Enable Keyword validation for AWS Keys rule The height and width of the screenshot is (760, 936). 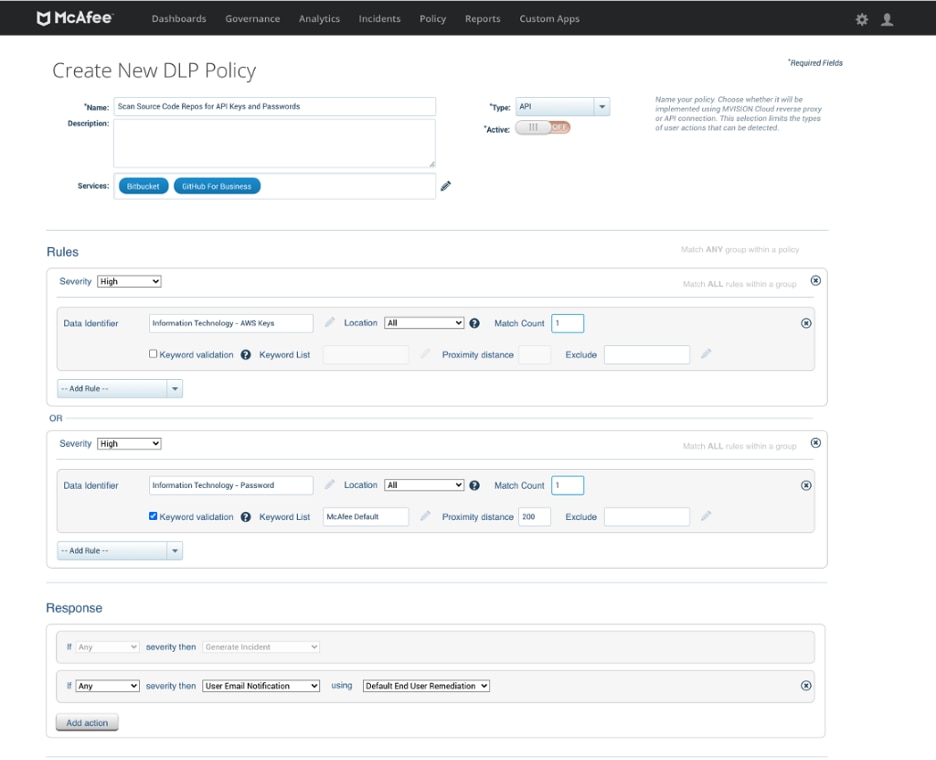153,354
